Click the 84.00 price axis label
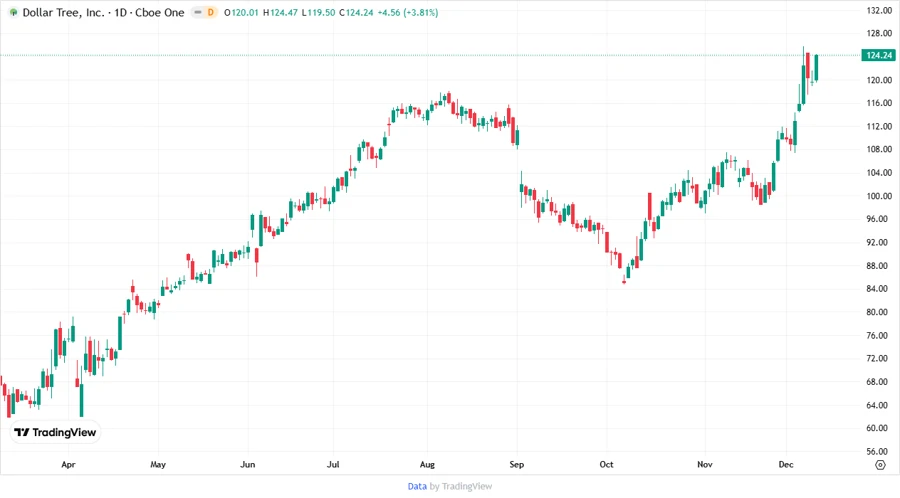900x498 pixels. pyautogui.click(x=879, y=289)
